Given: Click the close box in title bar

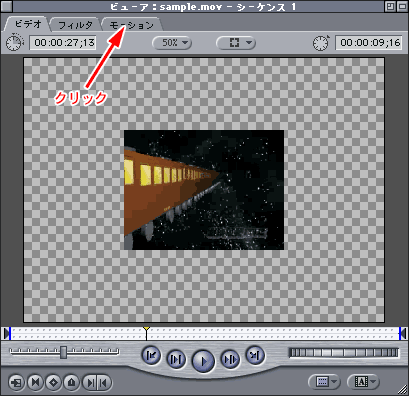Looking at the screenshot, I should (x=7, y=6).
